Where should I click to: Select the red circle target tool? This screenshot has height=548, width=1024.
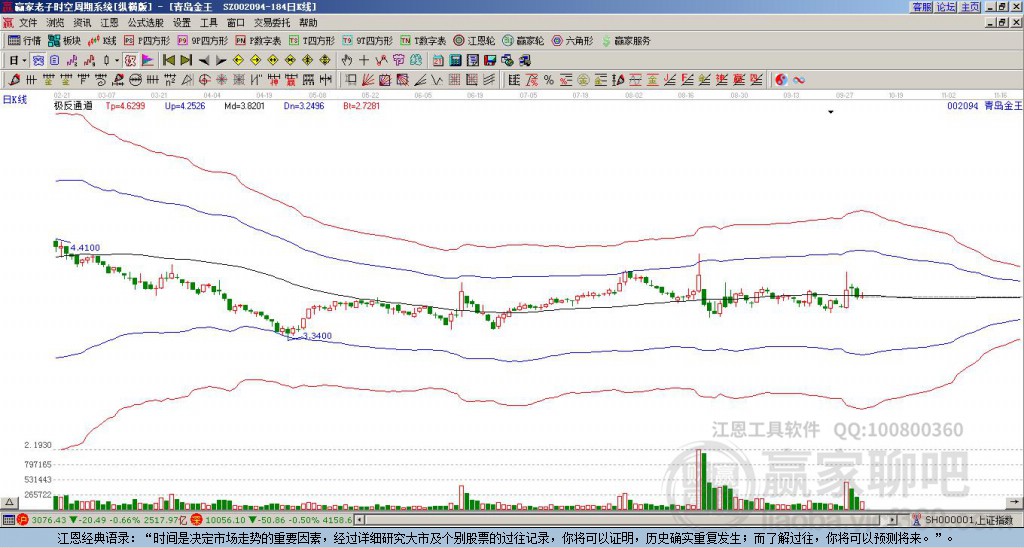click(204, 80)
